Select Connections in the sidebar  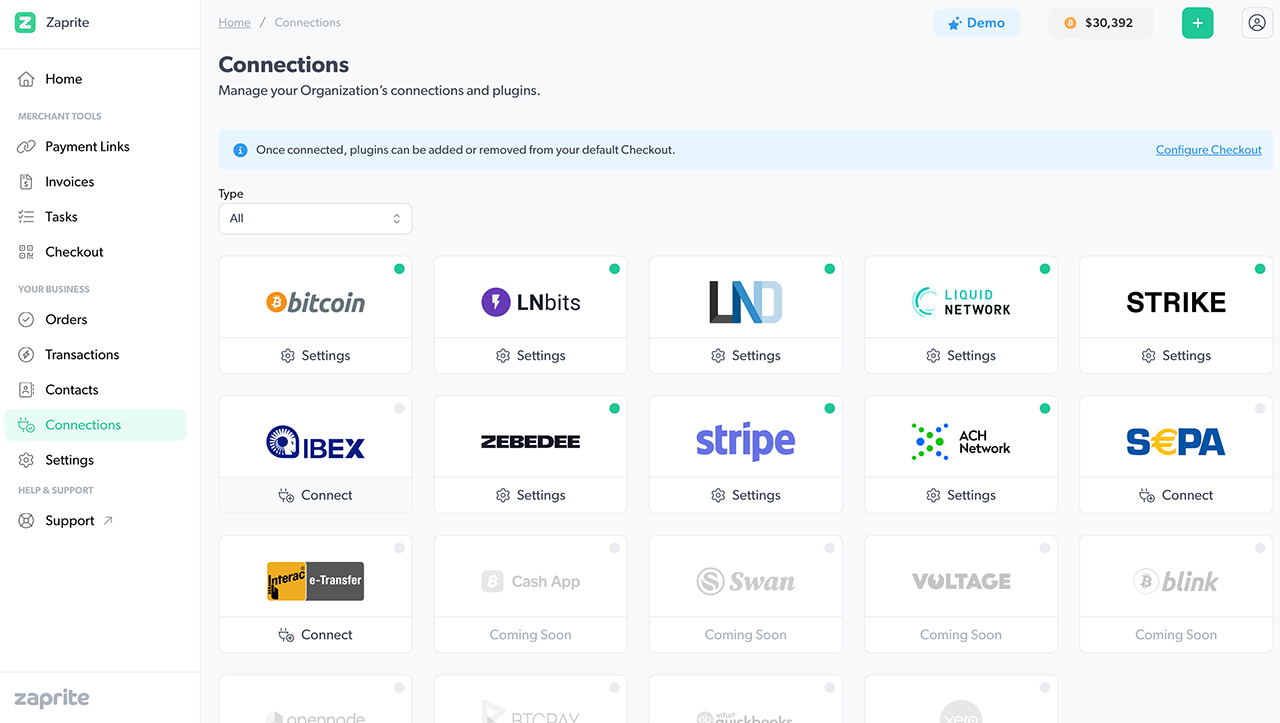tap(95, 425)
